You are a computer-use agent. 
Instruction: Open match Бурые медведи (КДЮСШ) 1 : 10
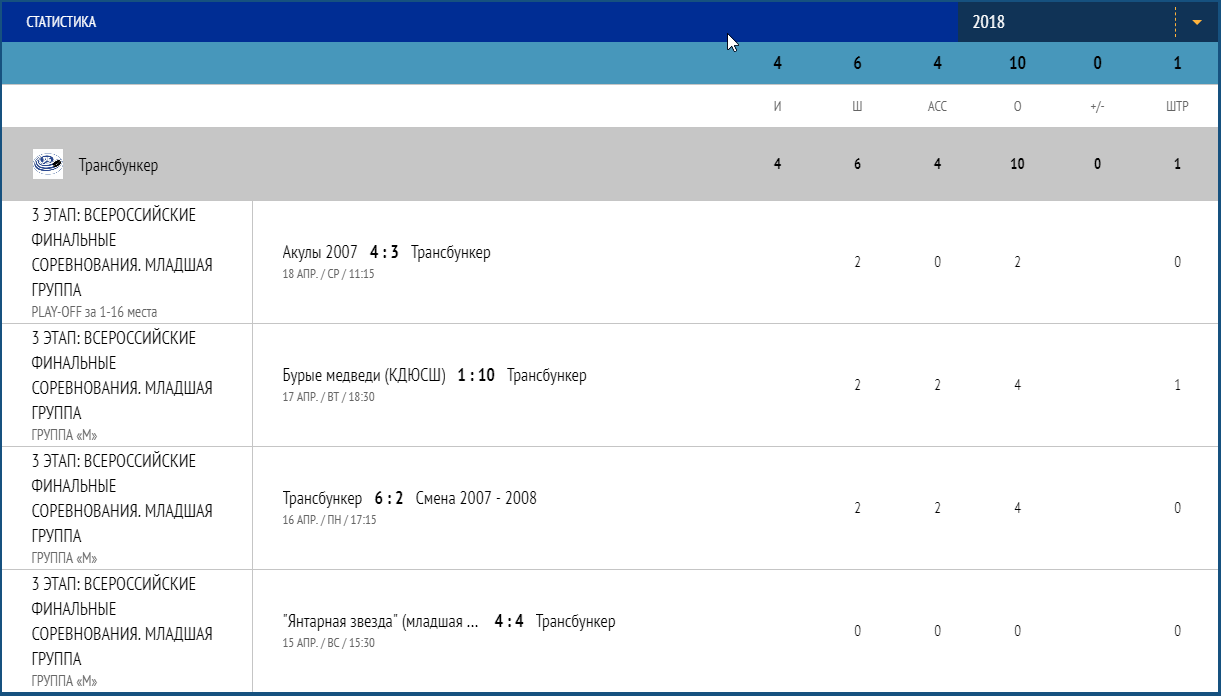[435, 376]
